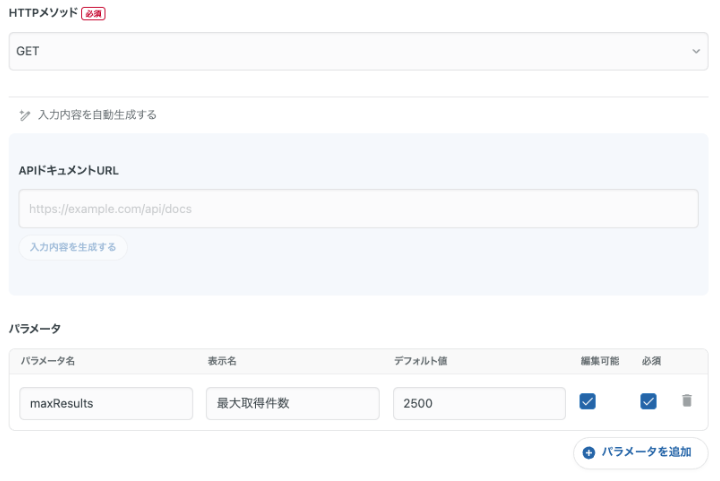
Task: Delete the maxResults parameter with trash icon
Action: pos(686,401)
